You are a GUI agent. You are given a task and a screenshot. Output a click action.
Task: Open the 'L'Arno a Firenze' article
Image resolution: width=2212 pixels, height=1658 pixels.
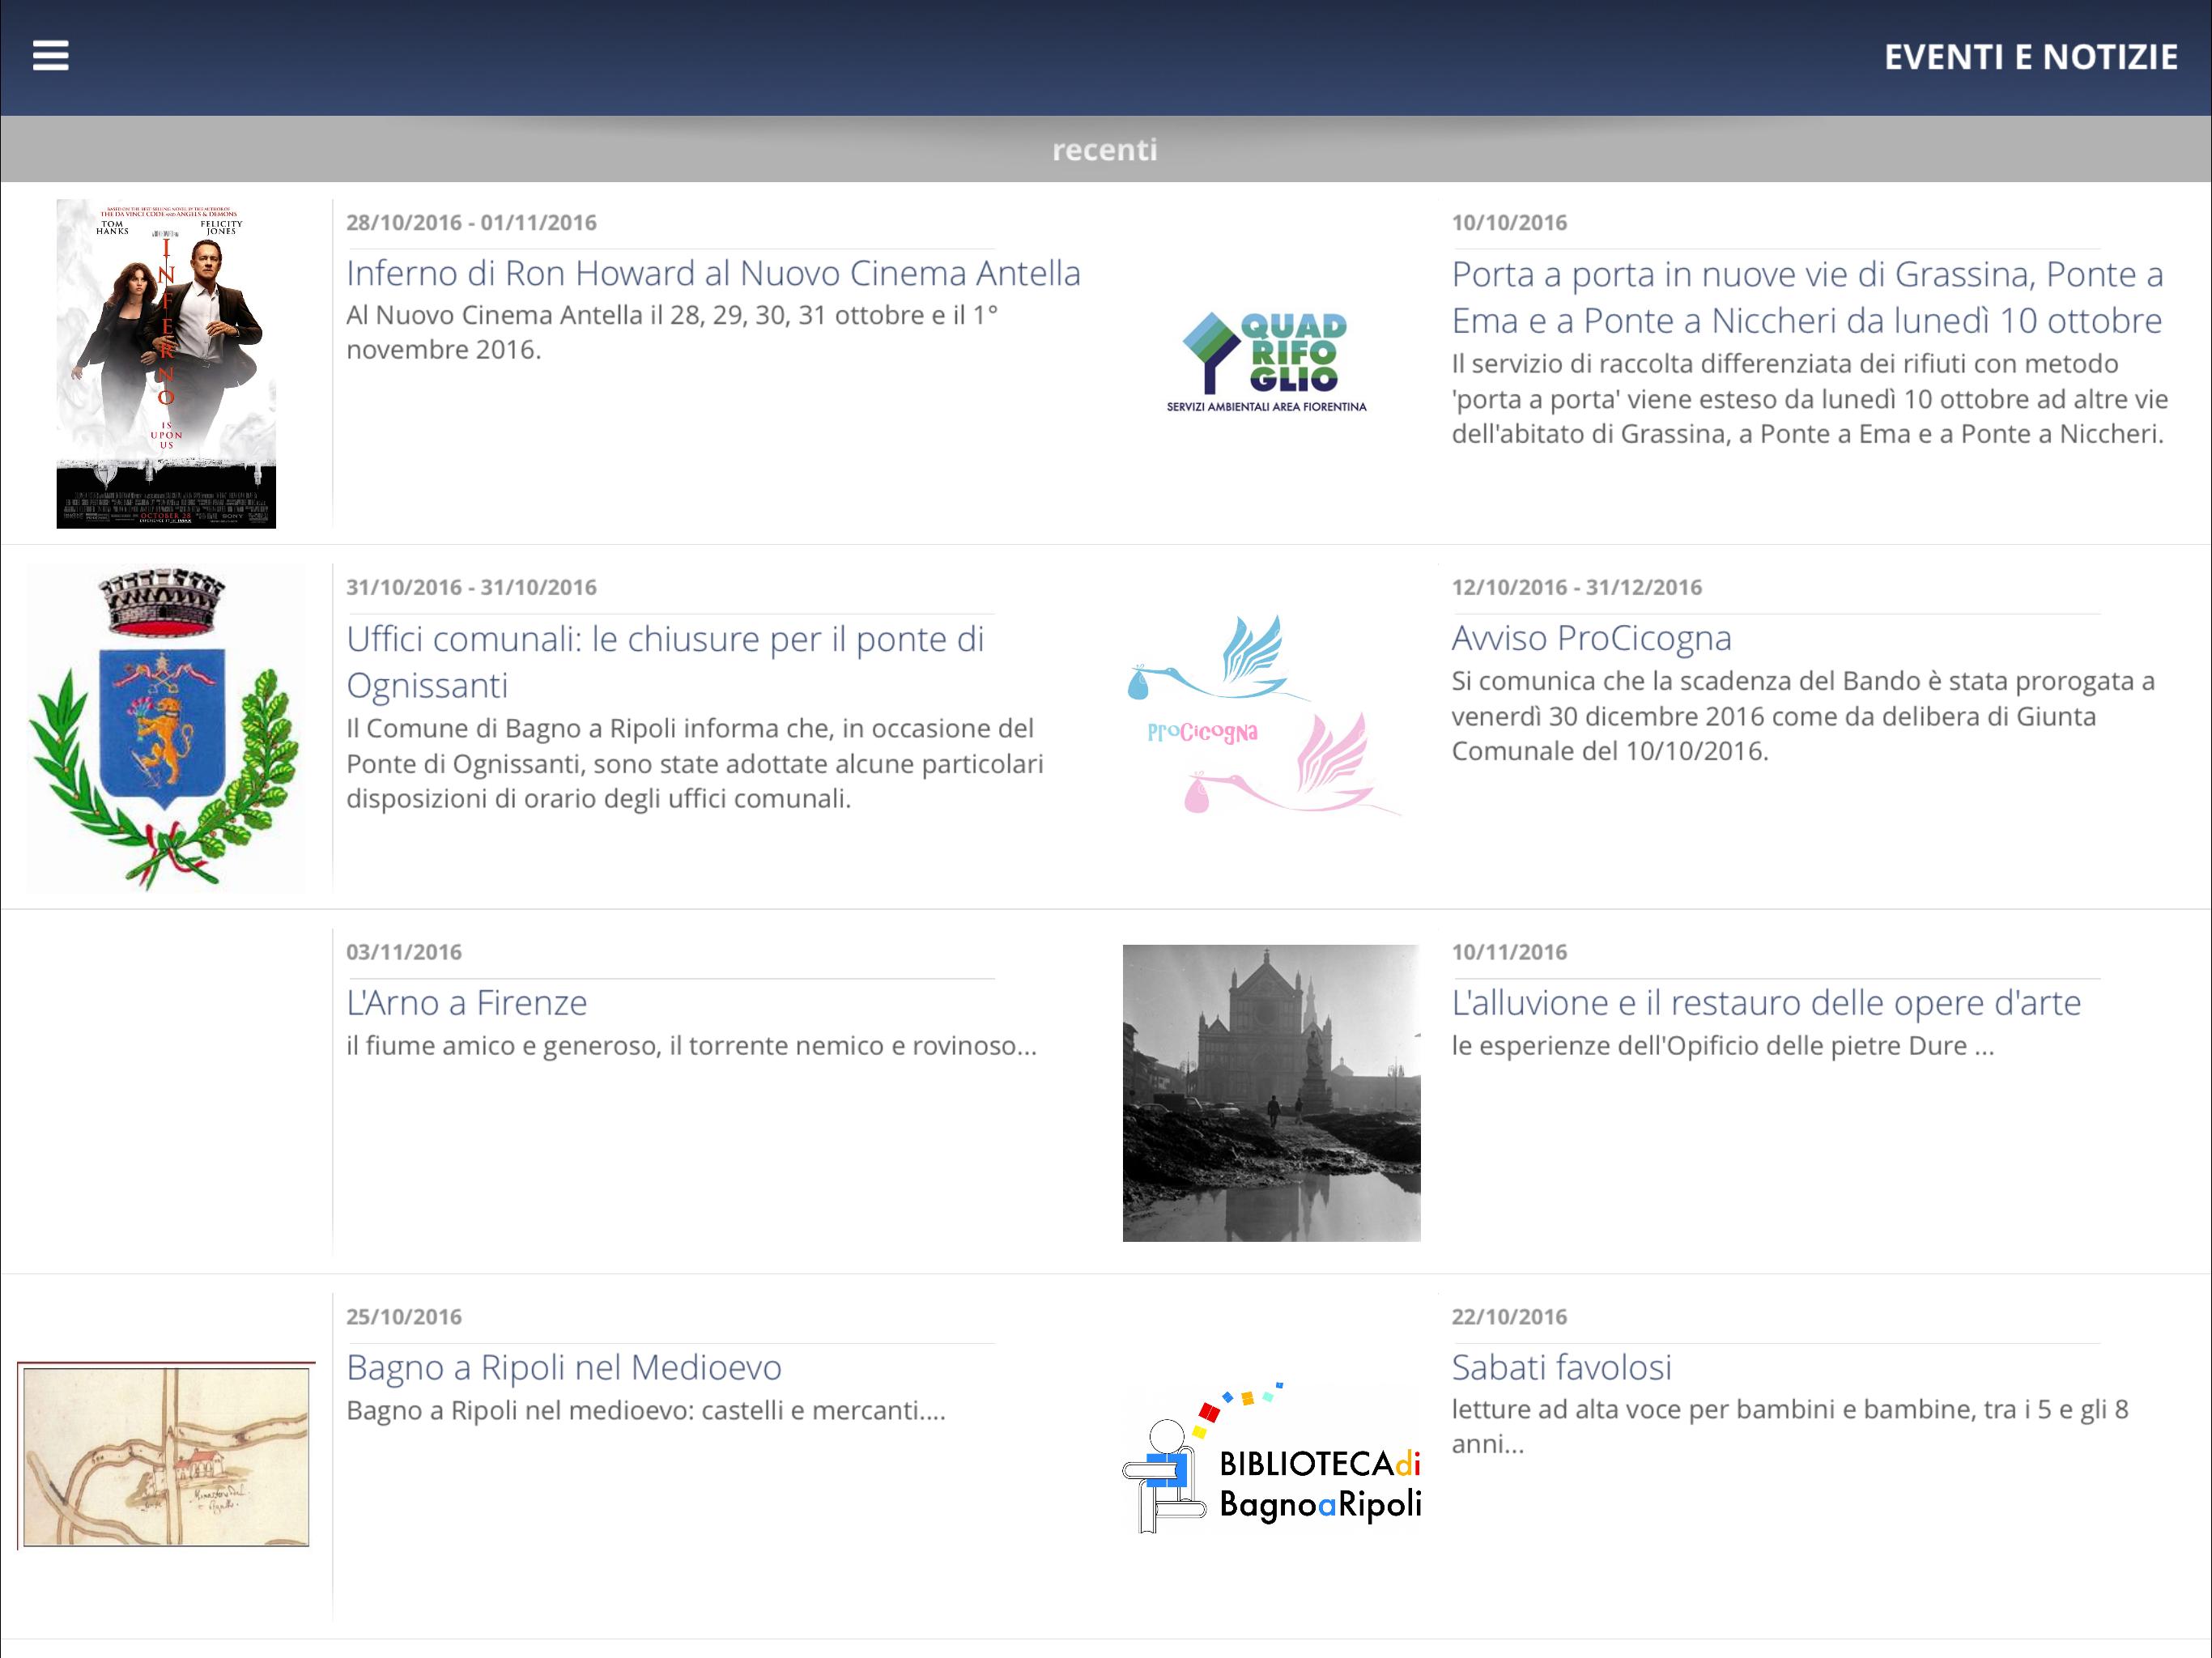coord(466,1002)
